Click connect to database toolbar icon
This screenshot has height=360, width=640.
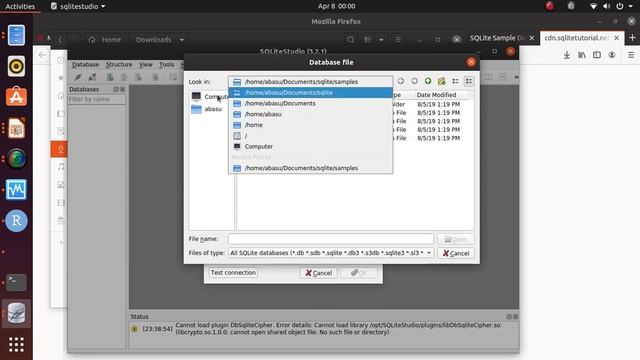pyautogui.click(x=78, y=77)
